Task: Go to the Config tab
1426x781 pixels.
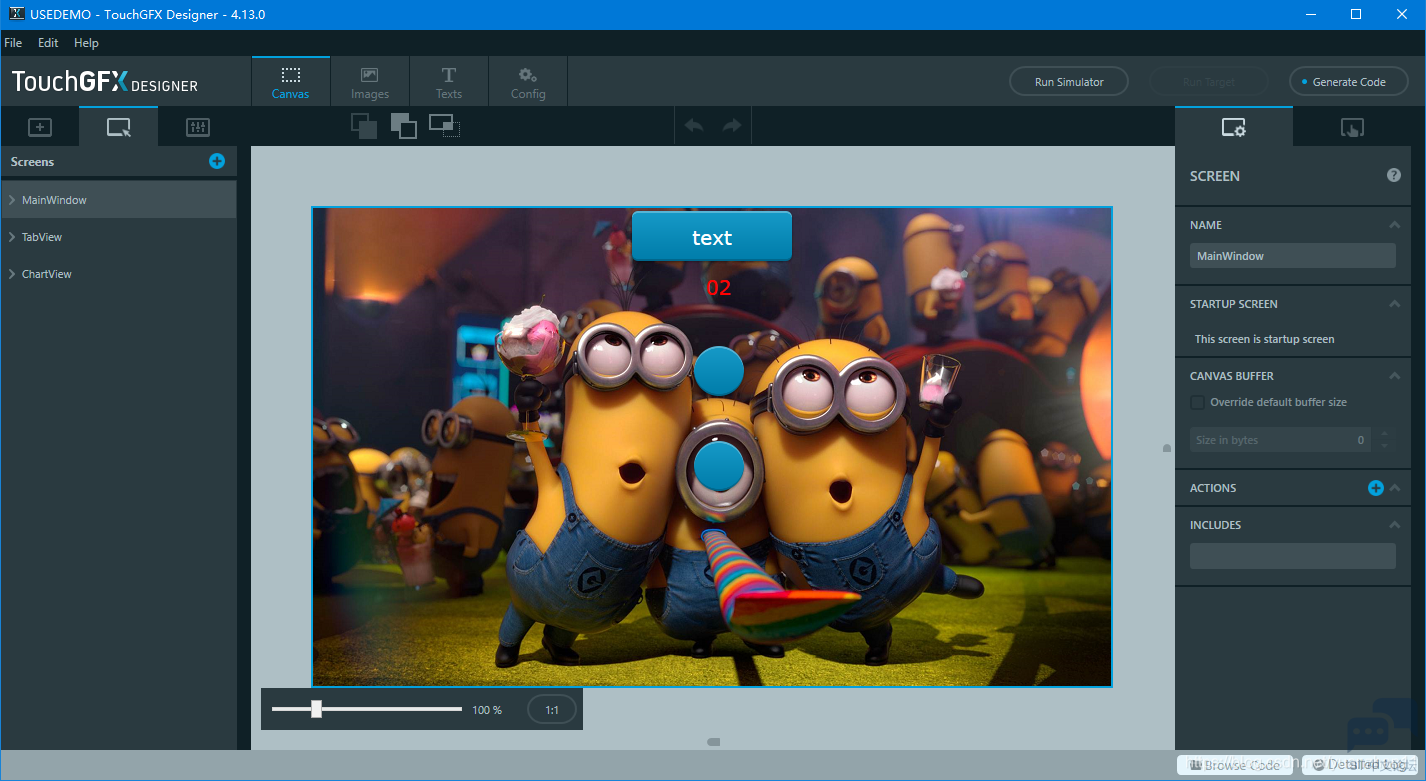Action: coord(528,82)
